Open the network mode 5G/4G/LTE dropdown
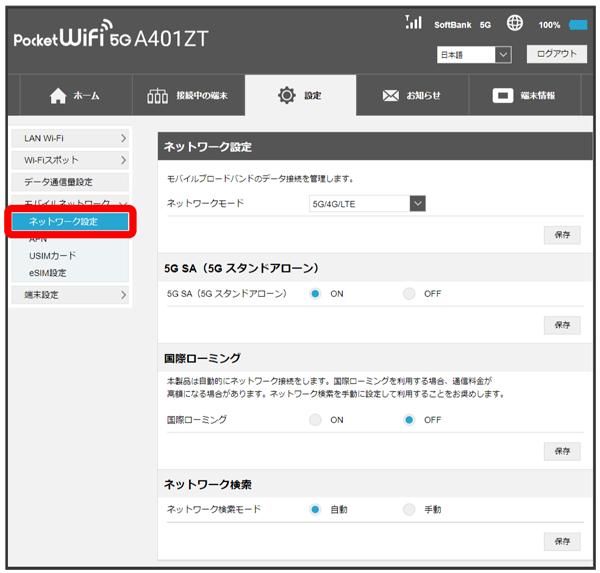The image size is (600, 573). click(368, 204)
